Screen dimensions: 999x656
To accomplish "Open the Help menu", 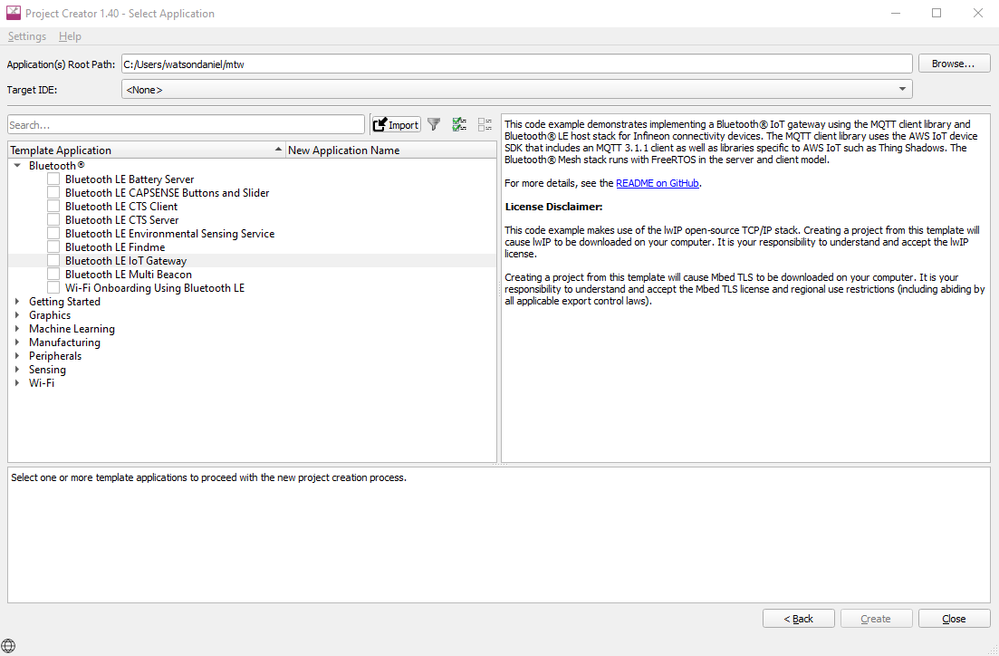I will coord(70,37).
